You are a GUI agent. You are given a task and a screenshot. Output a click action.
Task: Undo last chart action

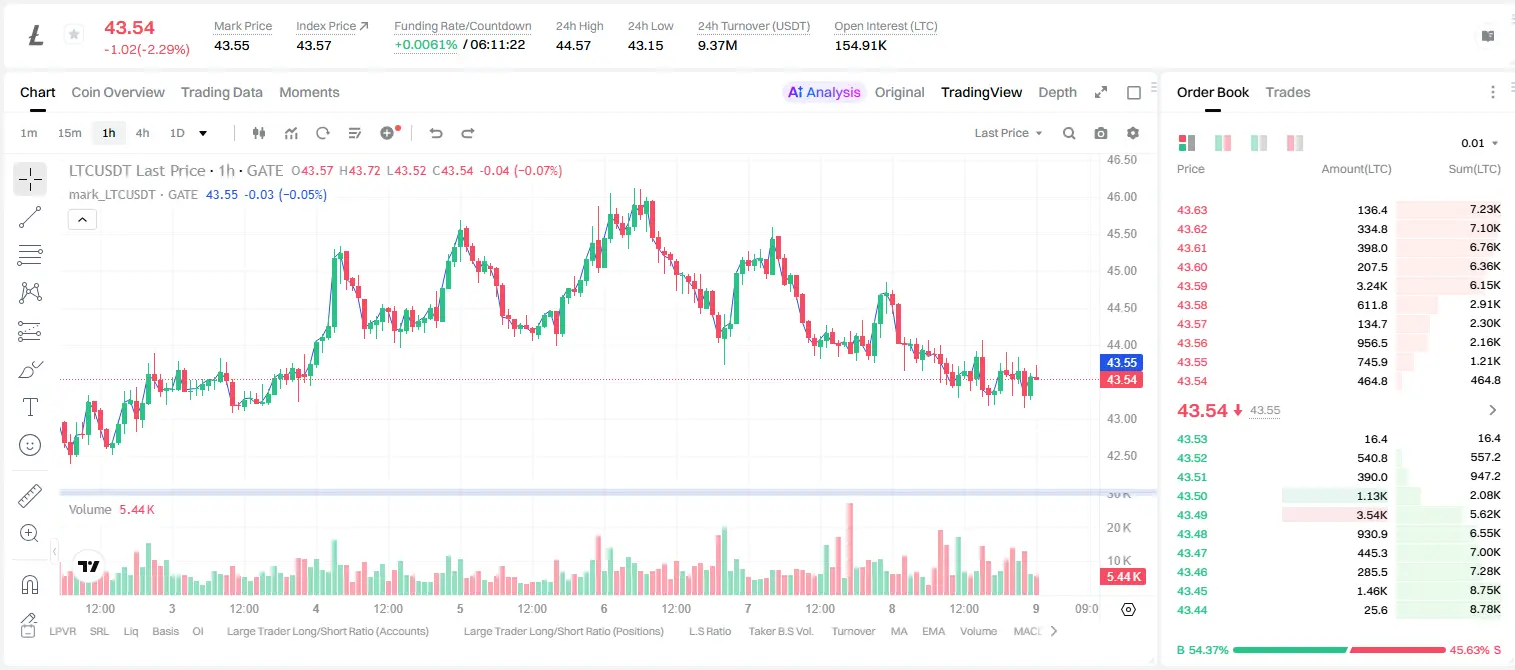tap(436, 133)
